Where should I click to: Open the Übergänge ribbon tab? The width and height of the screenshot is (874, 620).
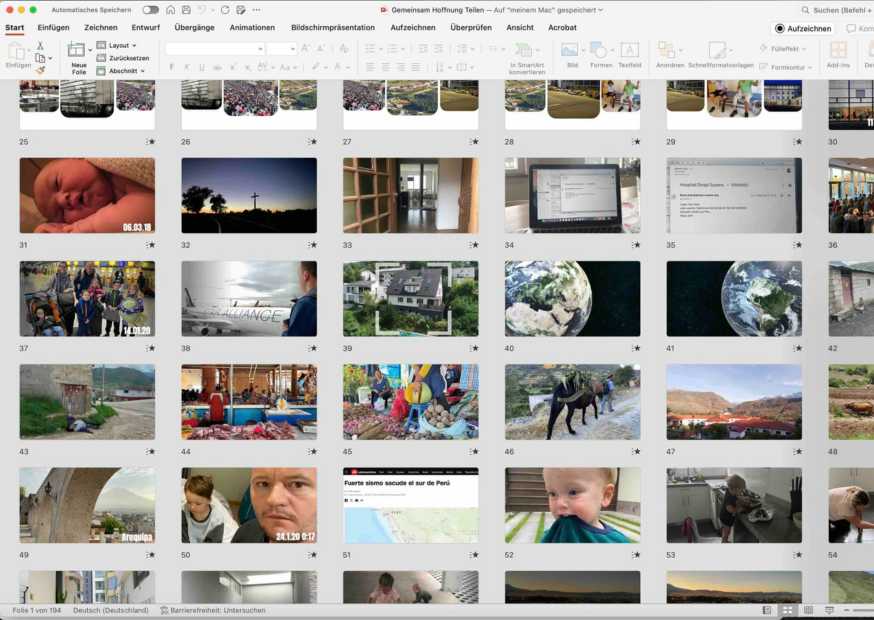194,27
